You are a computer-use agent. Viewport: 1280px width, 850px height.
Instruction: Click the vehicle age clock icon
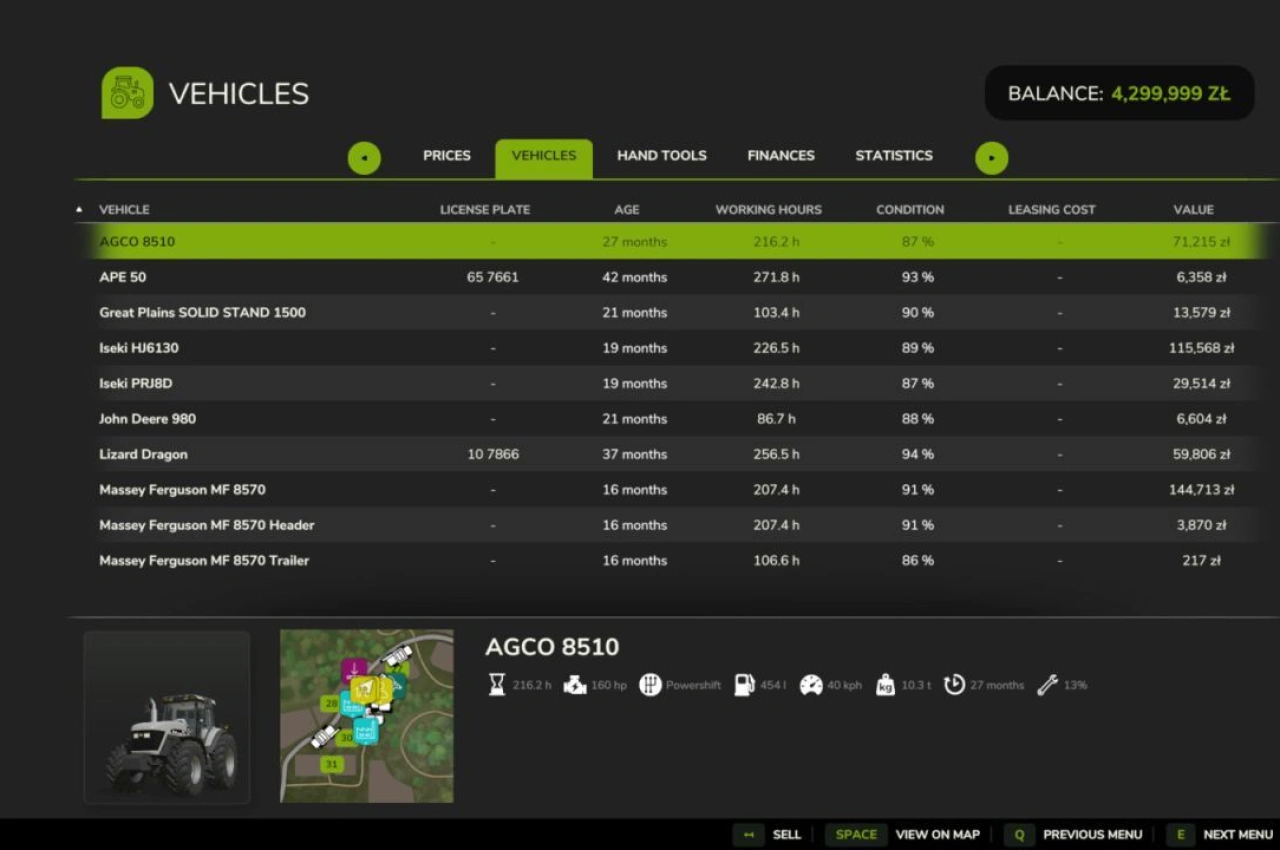point(954,685)
